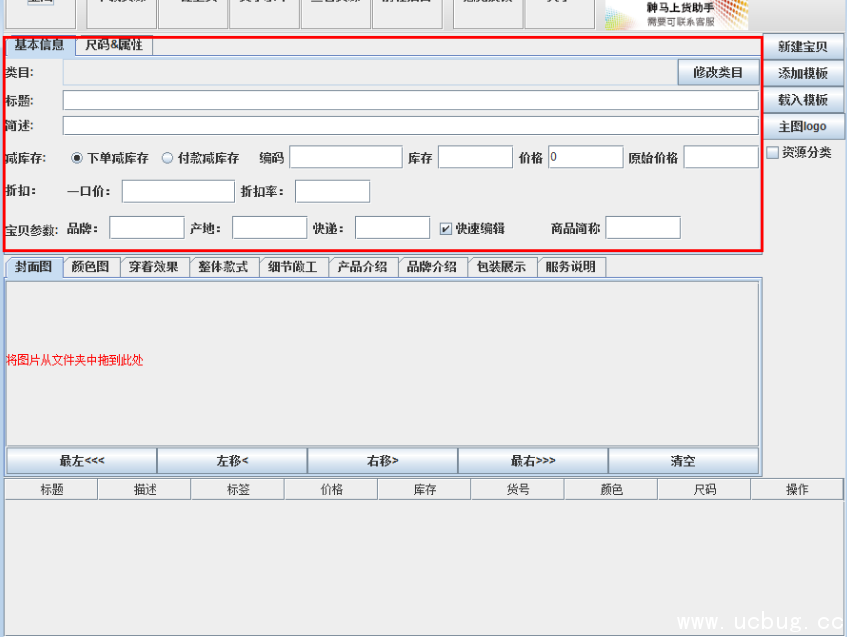Viewport: 847px width, 637px height.
Task: Click the 右移> button
Action: click(x=382, y=461)
